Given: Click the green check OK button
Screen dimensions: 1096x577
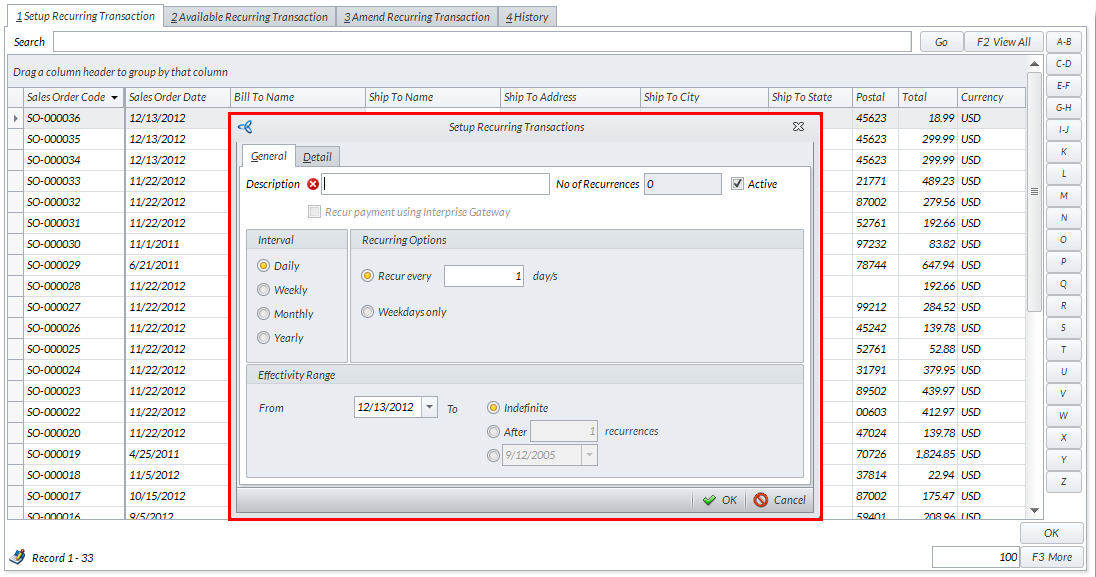Looking at the screenshot, I should coord(719,500).
